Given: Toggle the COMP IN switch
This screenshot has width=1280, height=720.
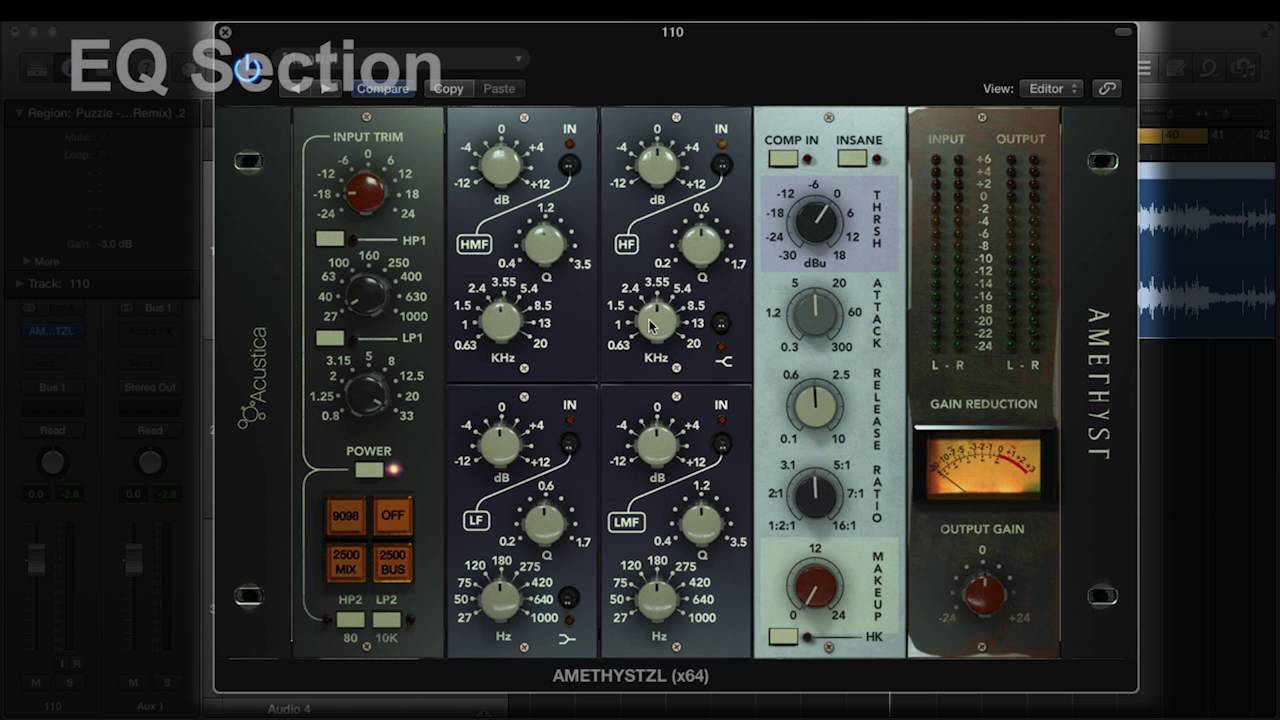Looking at the screenshot, I should [783, 158].
